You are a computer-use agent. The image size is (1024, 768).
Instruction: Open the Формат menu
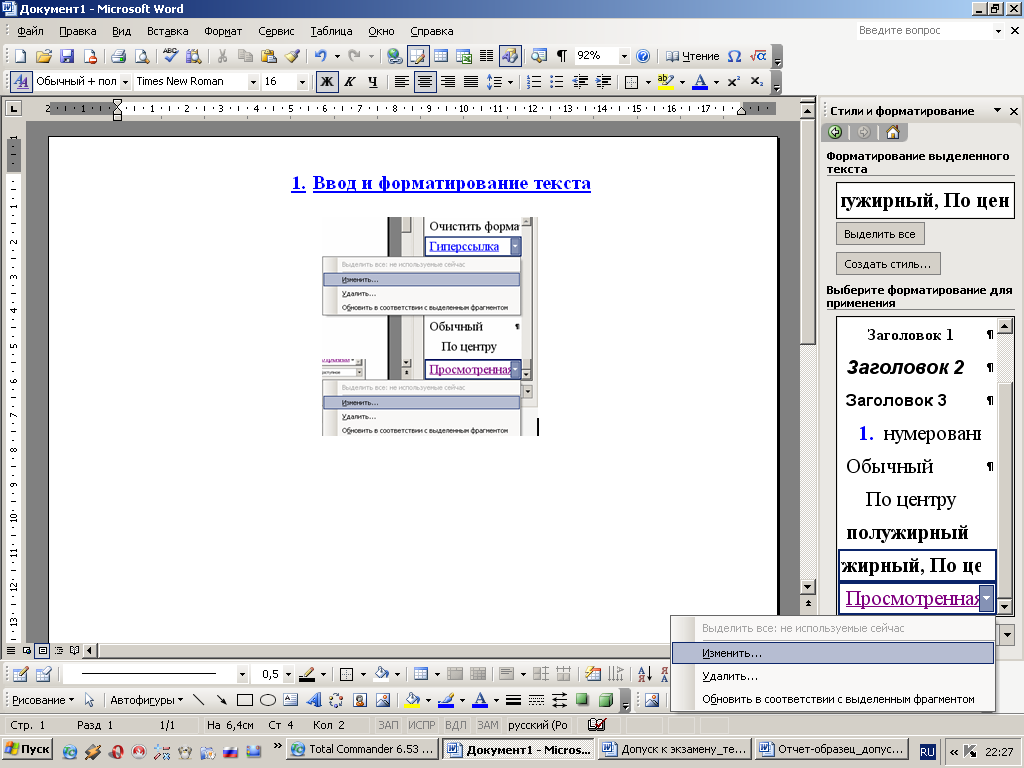pyautogui.click(x=223, y=31)
